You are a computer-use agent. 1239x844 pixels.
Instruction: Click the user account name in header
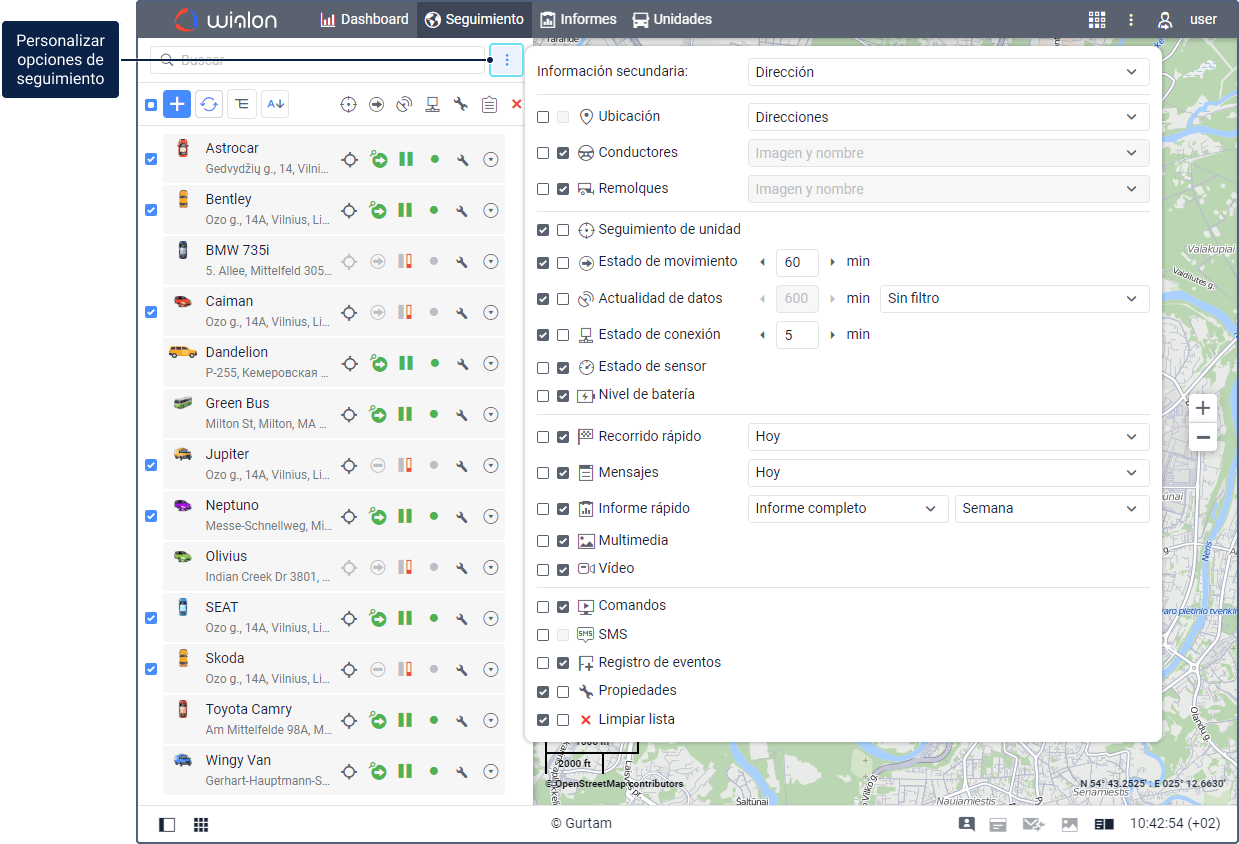(1203, 19)
